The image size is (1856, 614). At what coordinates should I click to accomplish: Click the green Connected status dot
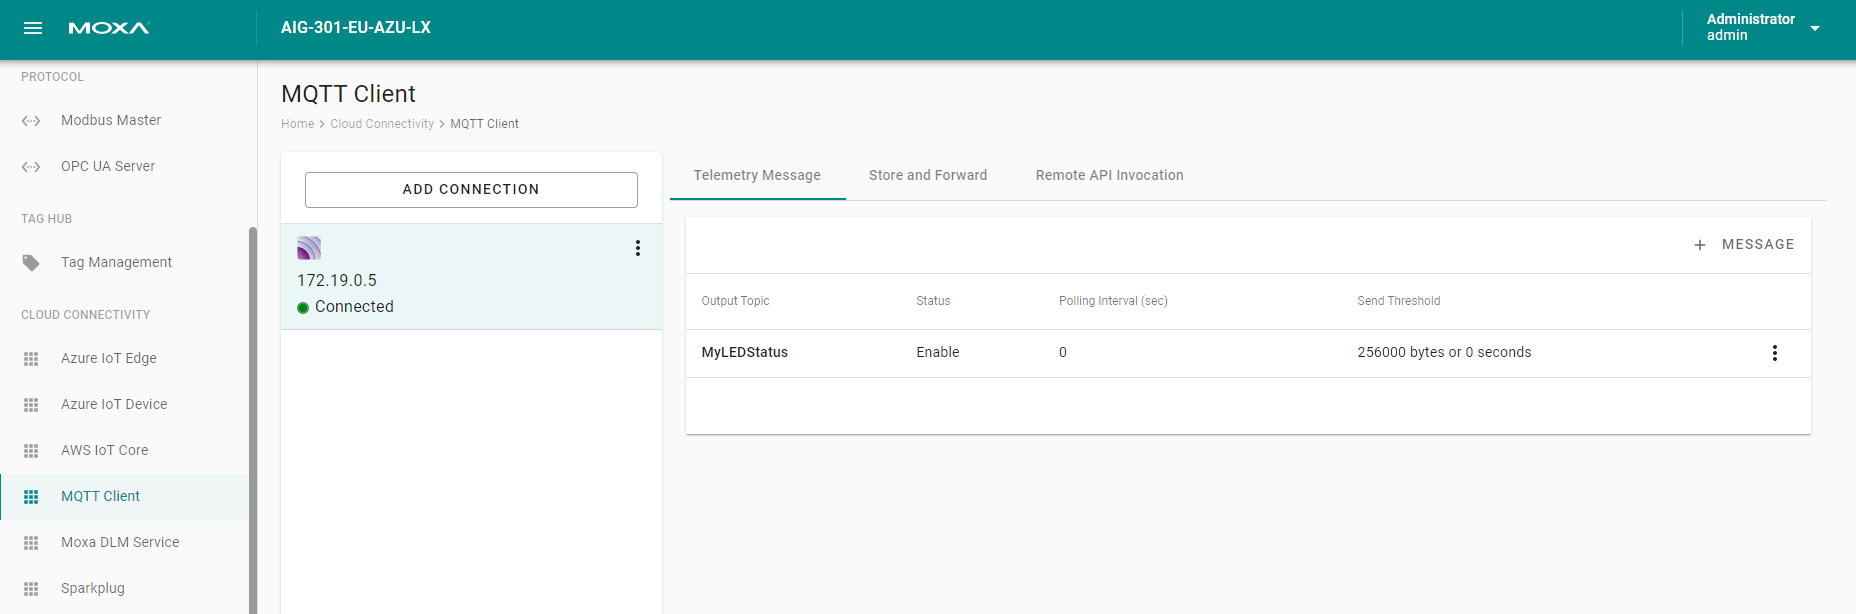coord(303,308)
